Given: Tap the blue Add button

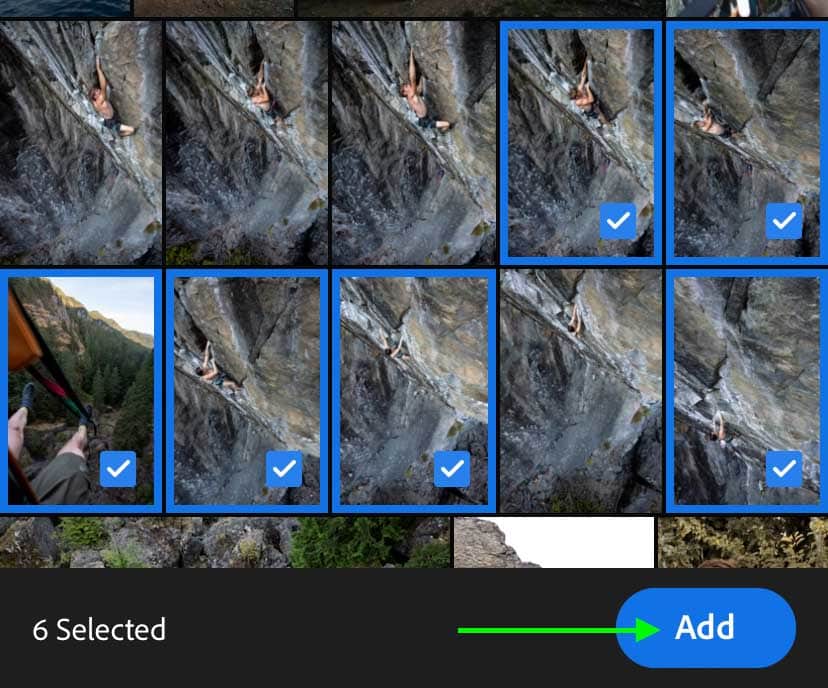Looking at the screenshot, I should coord(705,627).
